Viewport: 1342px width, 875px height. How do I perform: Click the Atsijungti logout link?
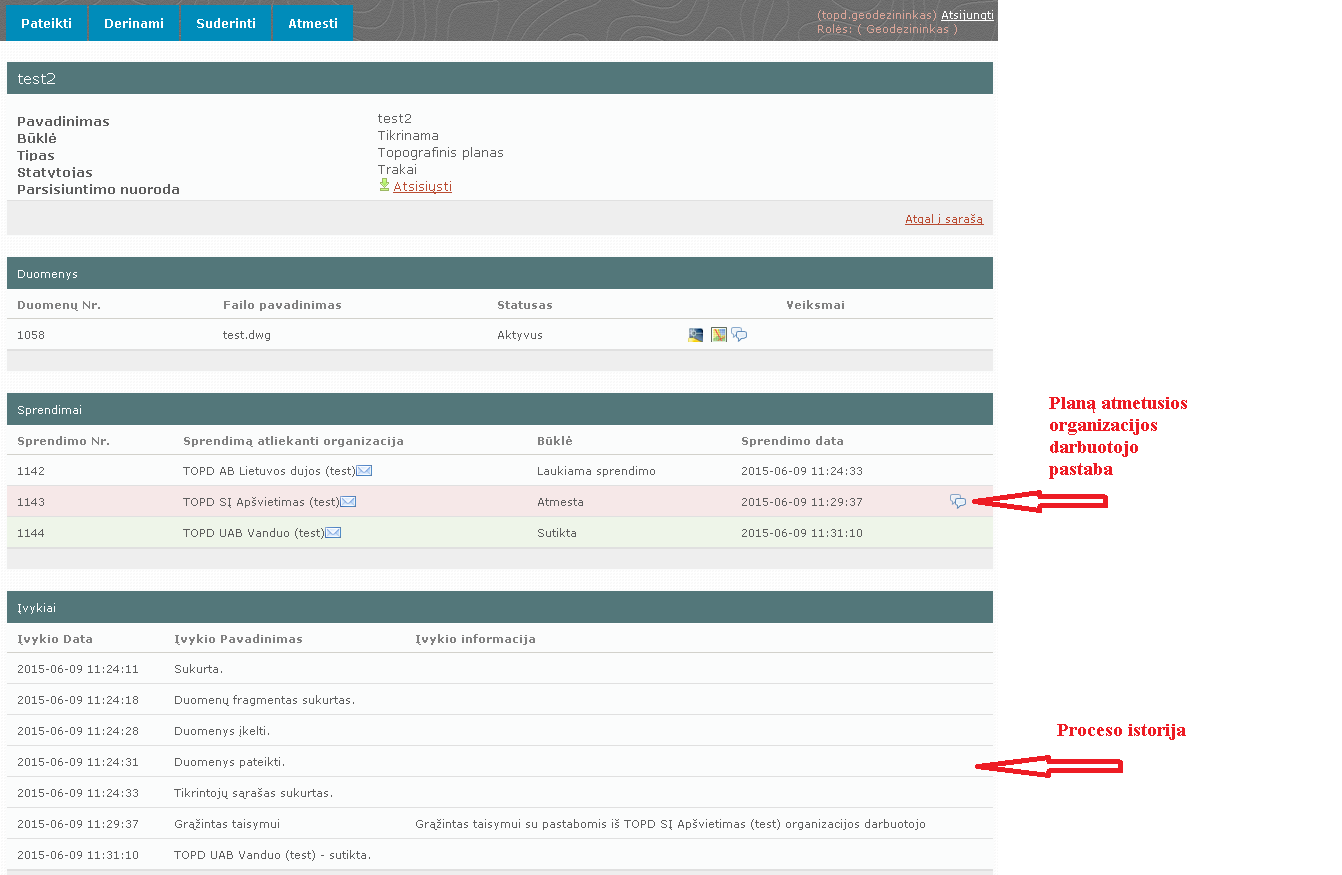coord(967,15)
